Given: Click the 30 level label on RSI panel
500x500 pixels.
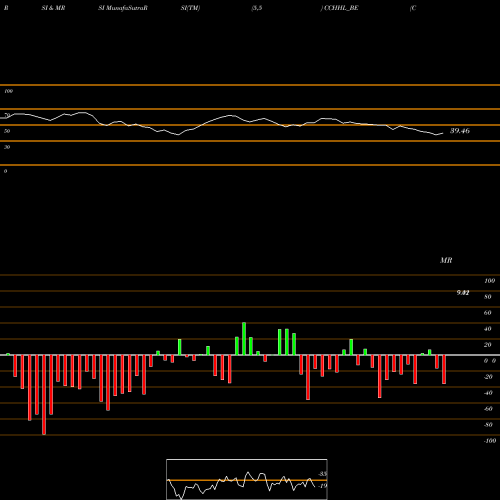Looking at the screenshot, I should coord(7,147).
